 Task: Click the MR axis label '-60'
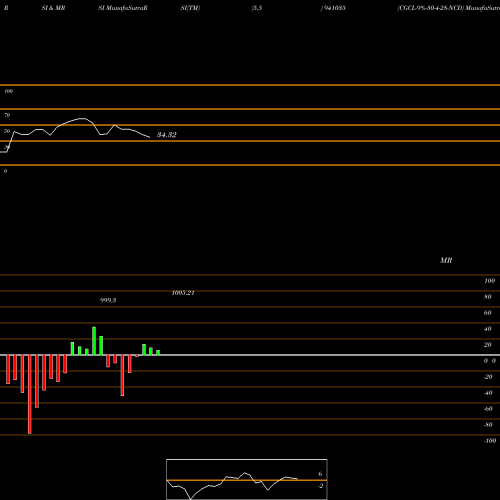point(488,409)
